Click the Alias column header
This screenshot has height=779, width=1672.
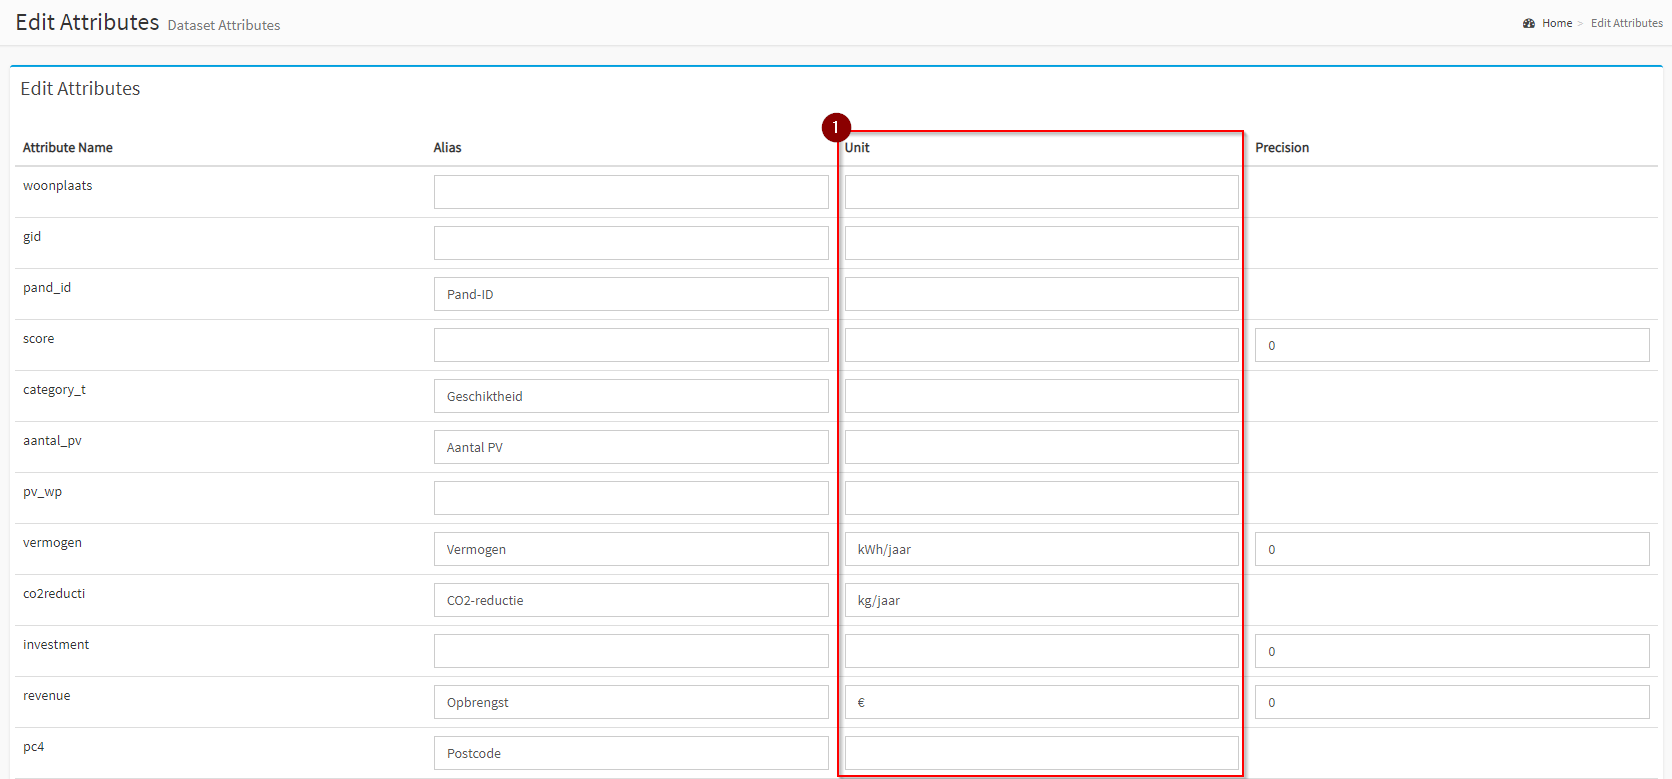tap(447, 147)
